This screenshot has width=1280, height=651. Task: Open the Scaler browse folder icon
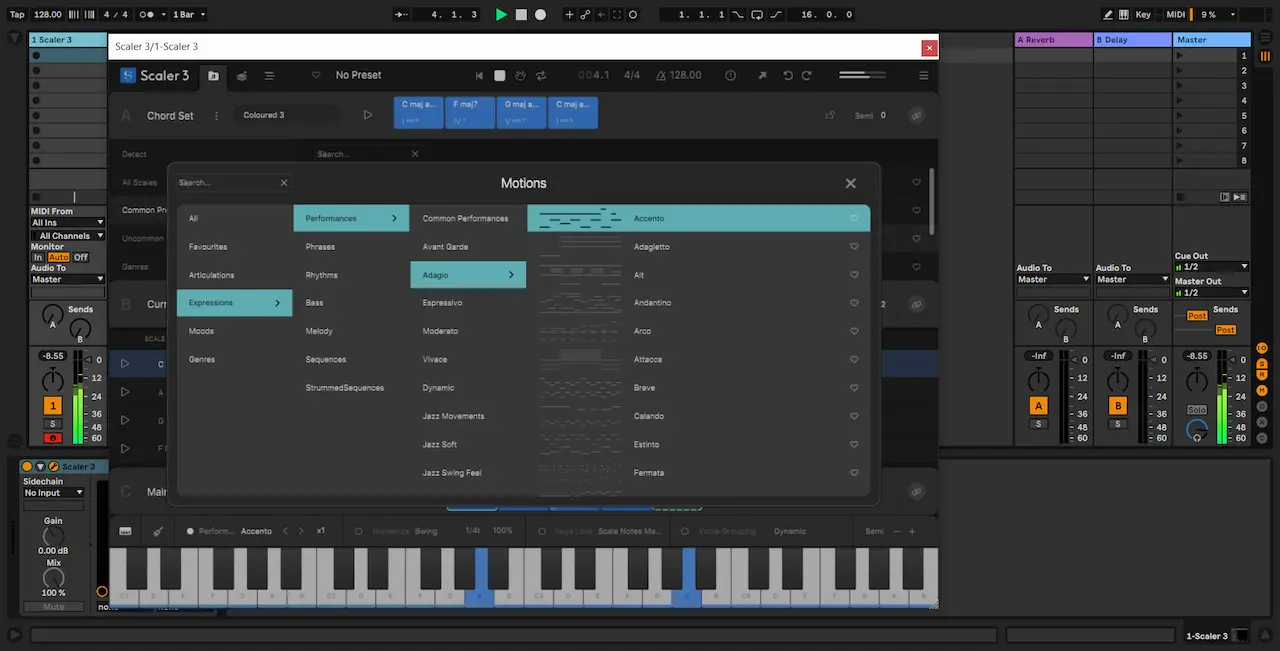[x=213, y=75]
